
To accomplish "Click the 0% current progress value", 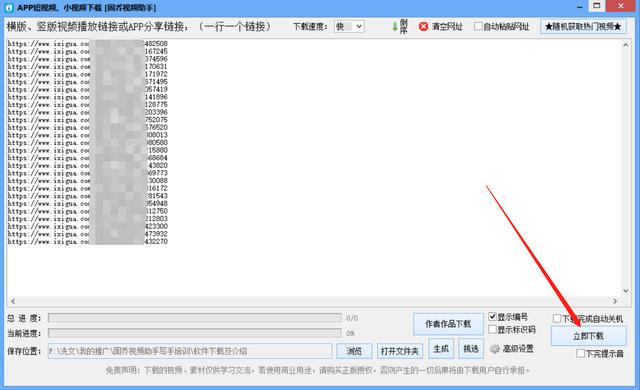I will point(350,333).
